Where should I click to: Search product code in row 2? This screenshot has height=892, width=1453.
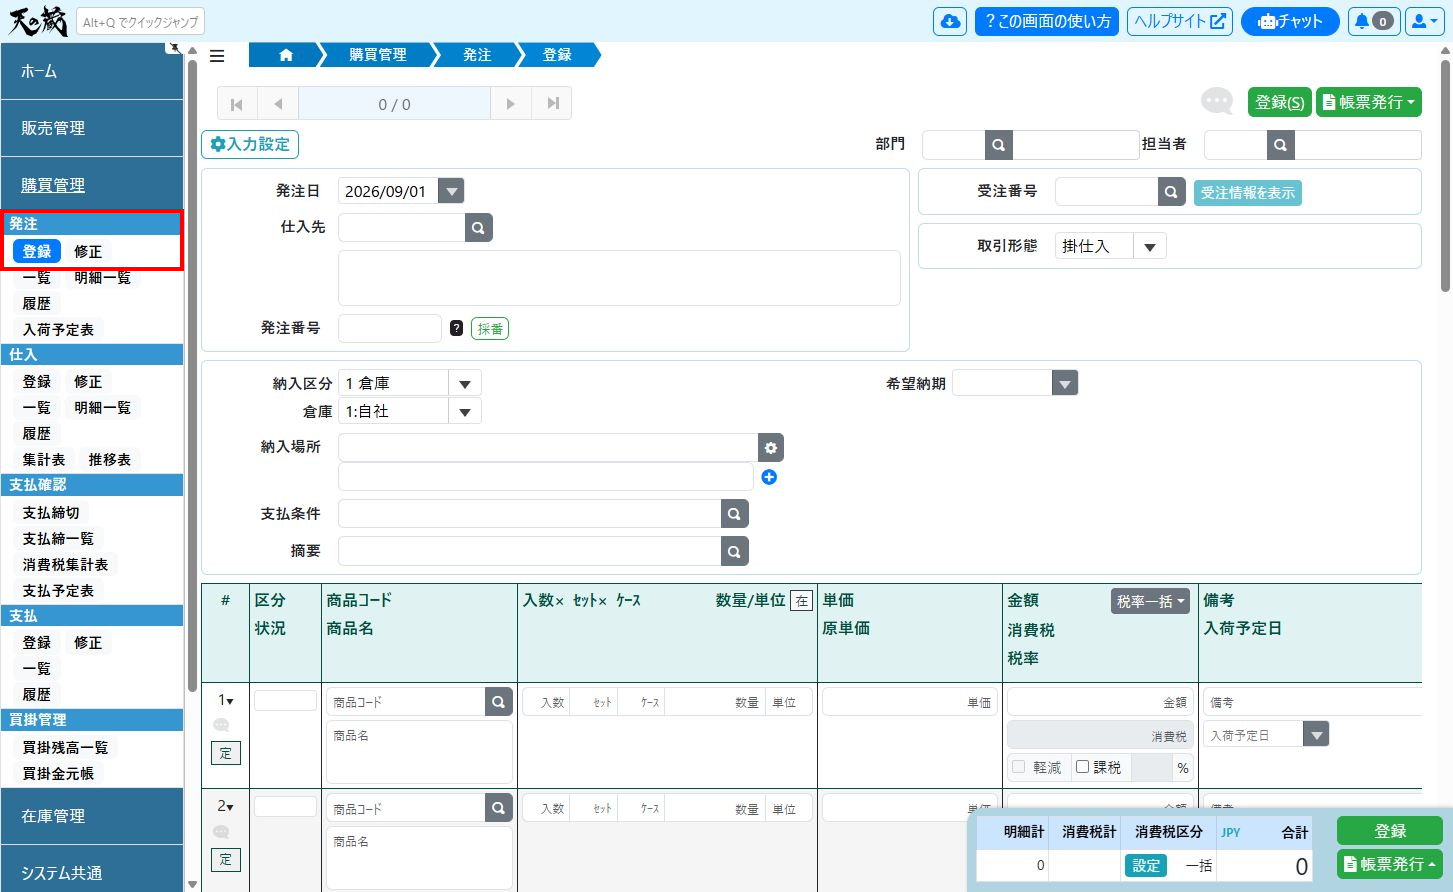(498, 808)
